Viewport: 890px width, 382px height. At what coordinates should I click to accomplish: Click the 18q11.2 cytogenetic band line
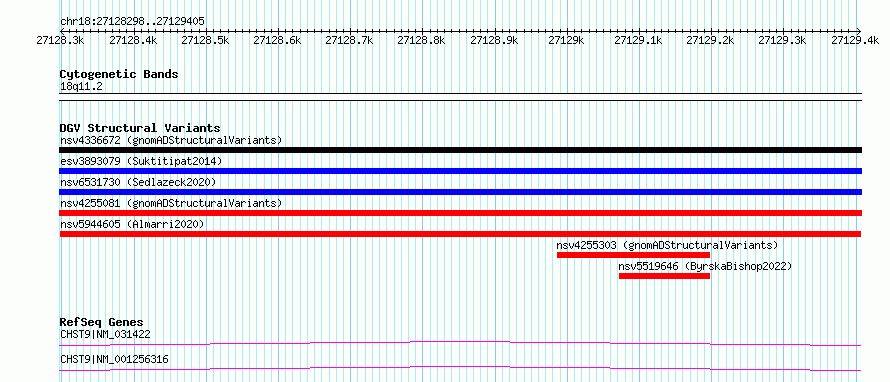coord(460,96)
